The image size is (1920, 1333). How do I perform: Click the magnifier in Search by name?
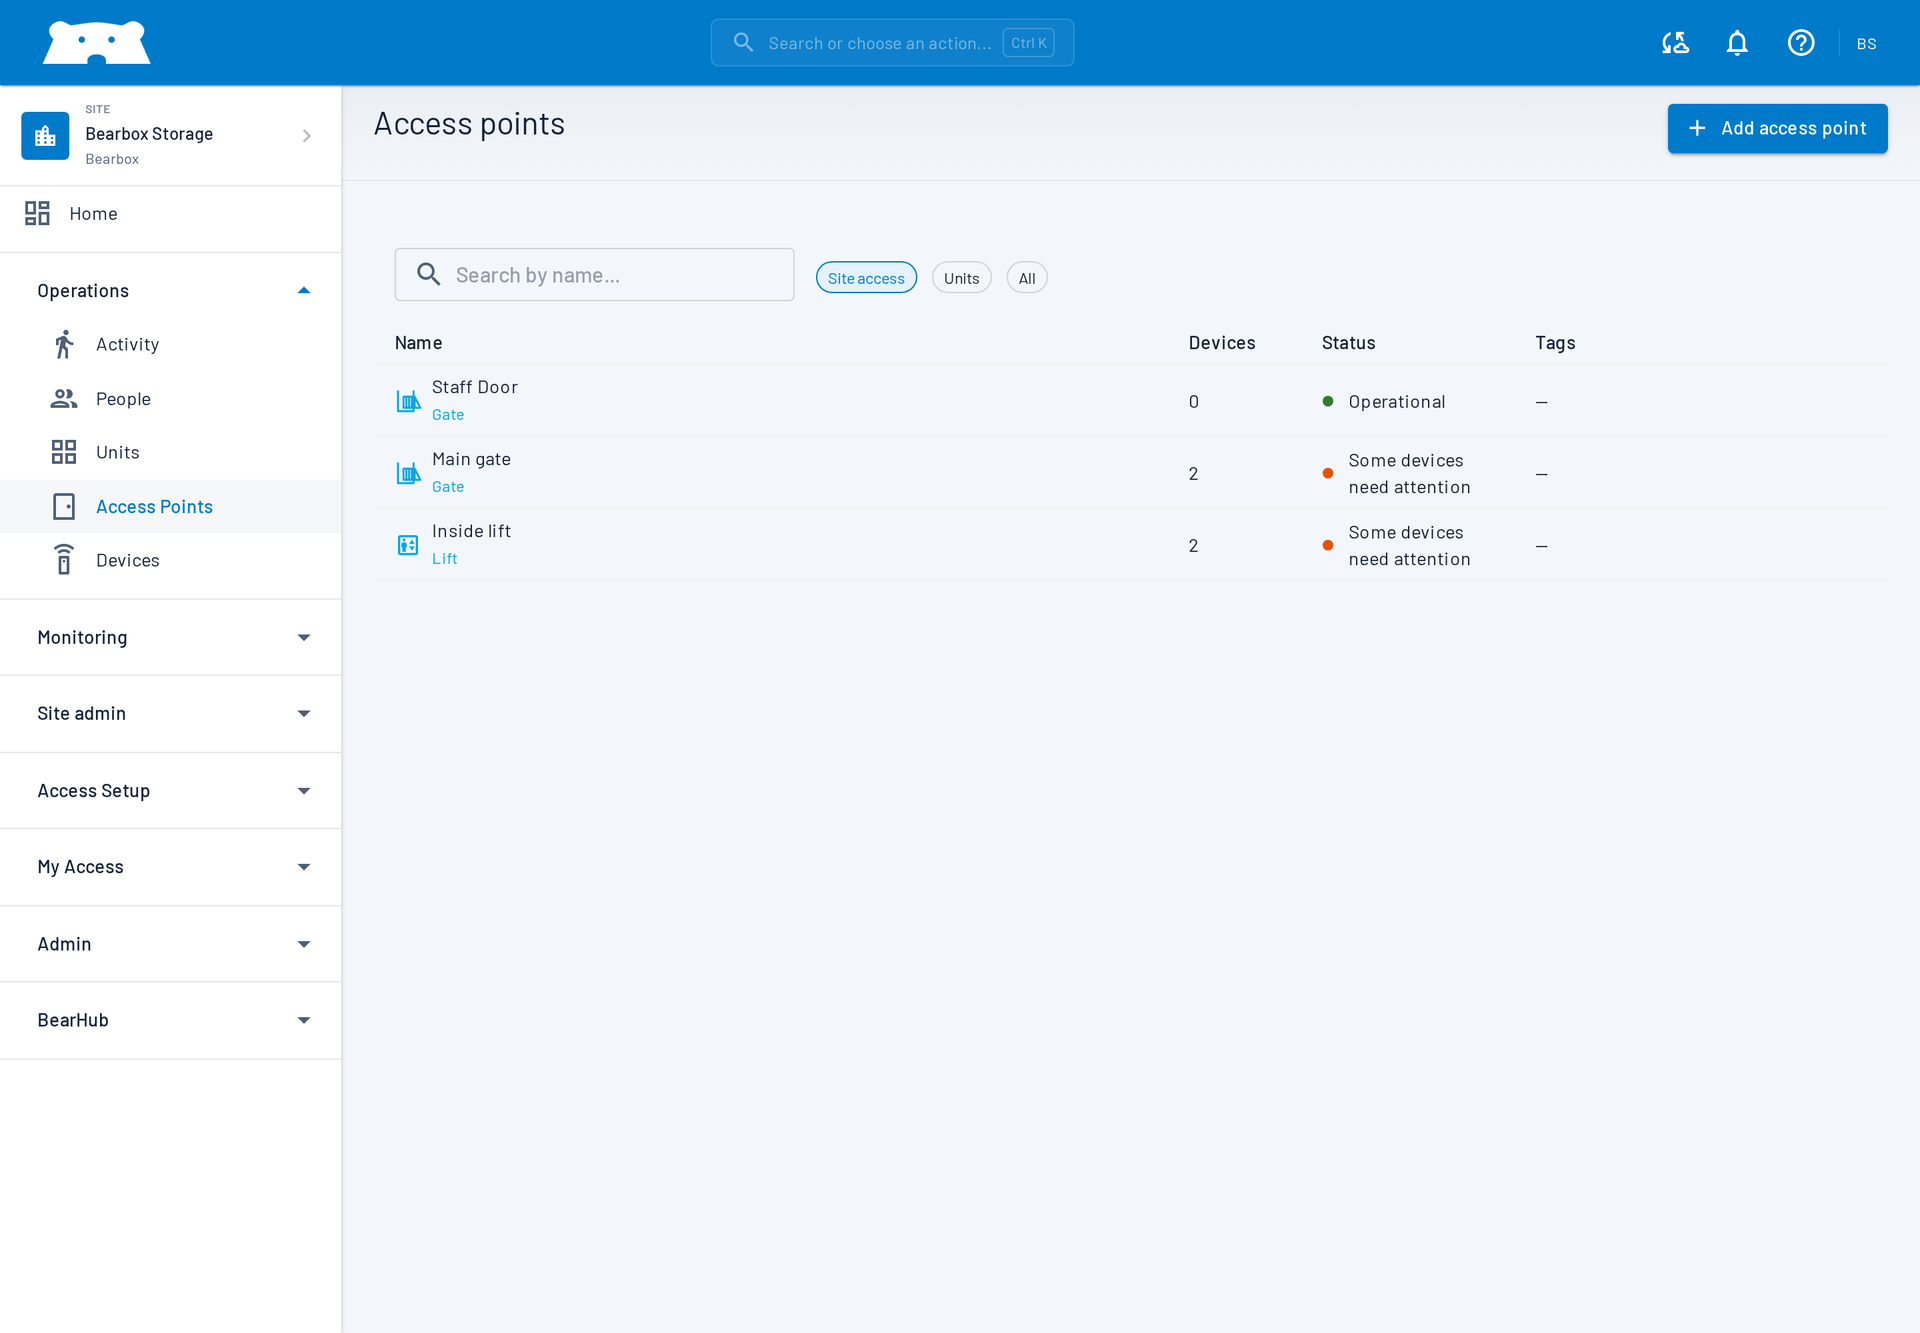point(429,274)
